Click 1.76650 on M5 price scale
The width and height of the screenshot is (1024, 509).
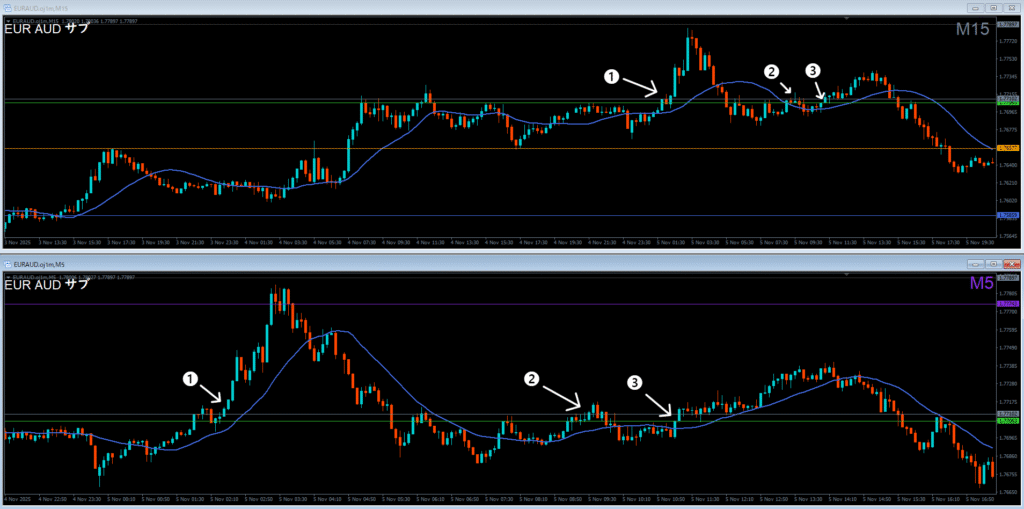coord(1006,492)
